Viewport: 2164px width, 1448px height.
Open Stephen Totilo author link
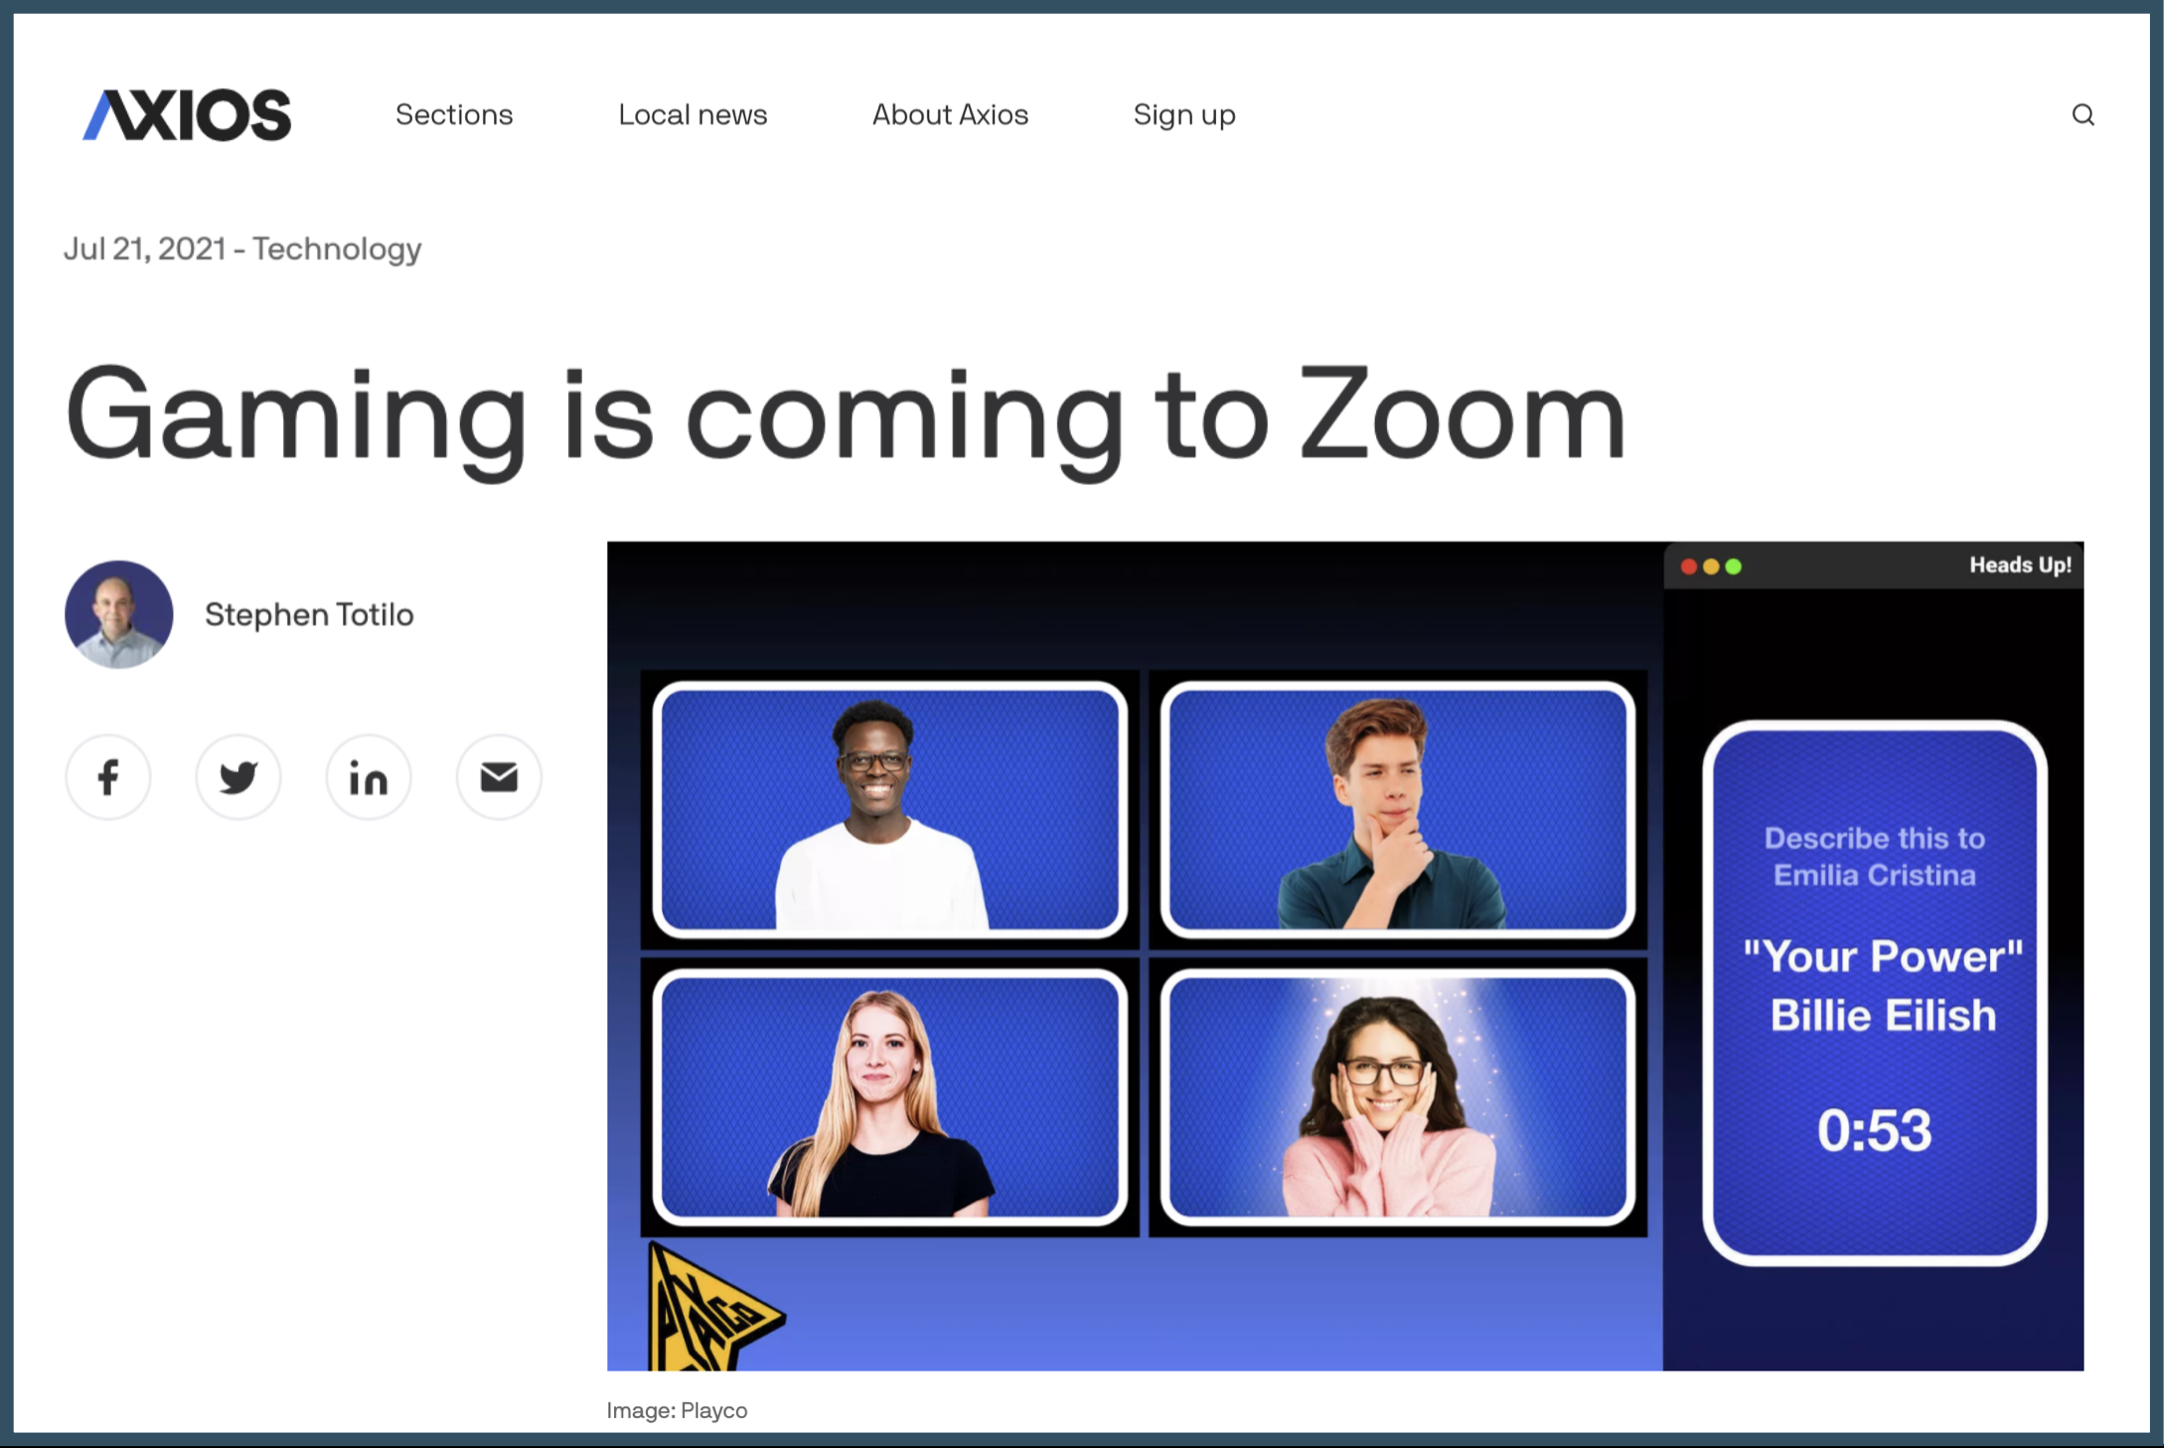point(309,614)
